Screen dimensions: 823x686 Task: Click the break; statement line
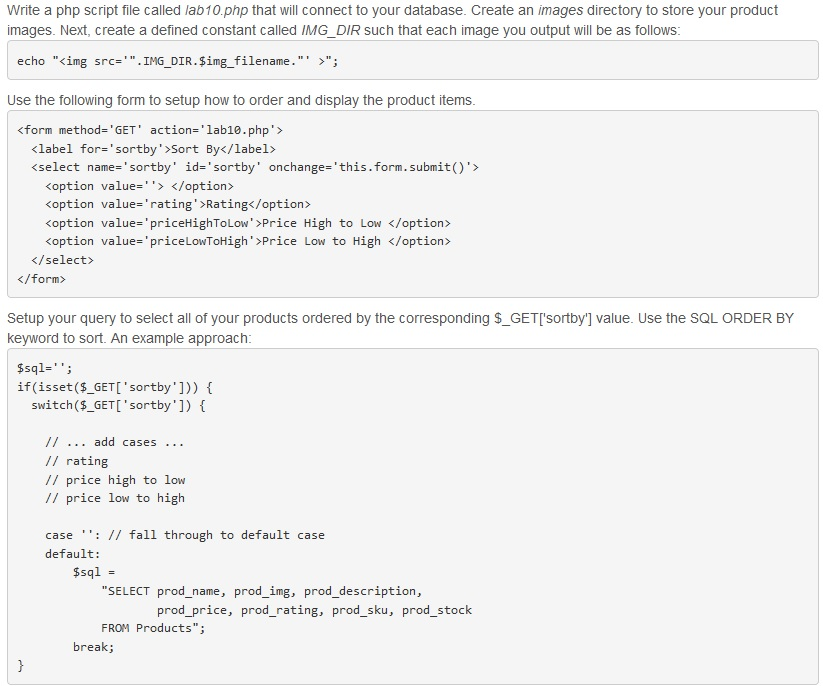(93, 647)
